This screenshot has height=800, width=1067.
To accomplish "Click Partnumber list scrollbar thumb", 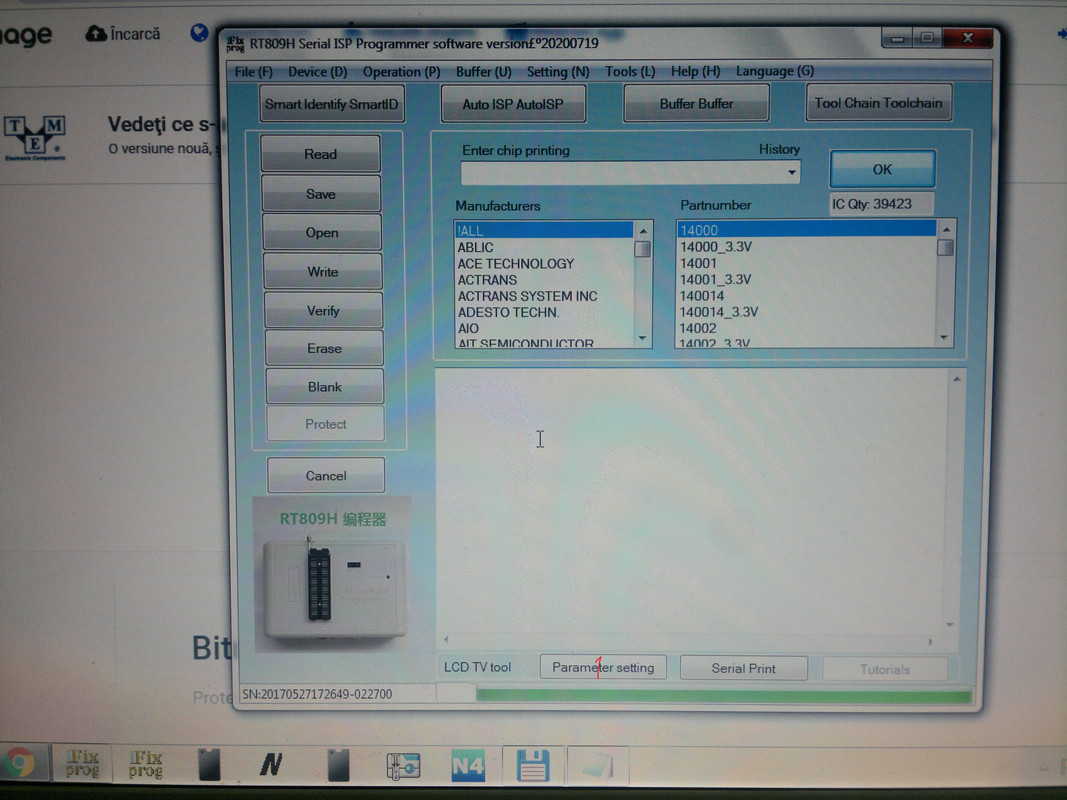I will coord(945,248).
